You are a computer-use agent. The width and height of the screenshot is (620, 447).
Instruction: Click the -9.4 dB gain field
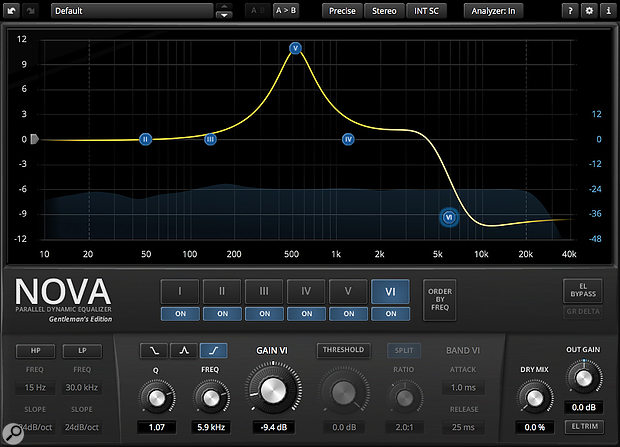pyautogui.click(x=274, y=427)
